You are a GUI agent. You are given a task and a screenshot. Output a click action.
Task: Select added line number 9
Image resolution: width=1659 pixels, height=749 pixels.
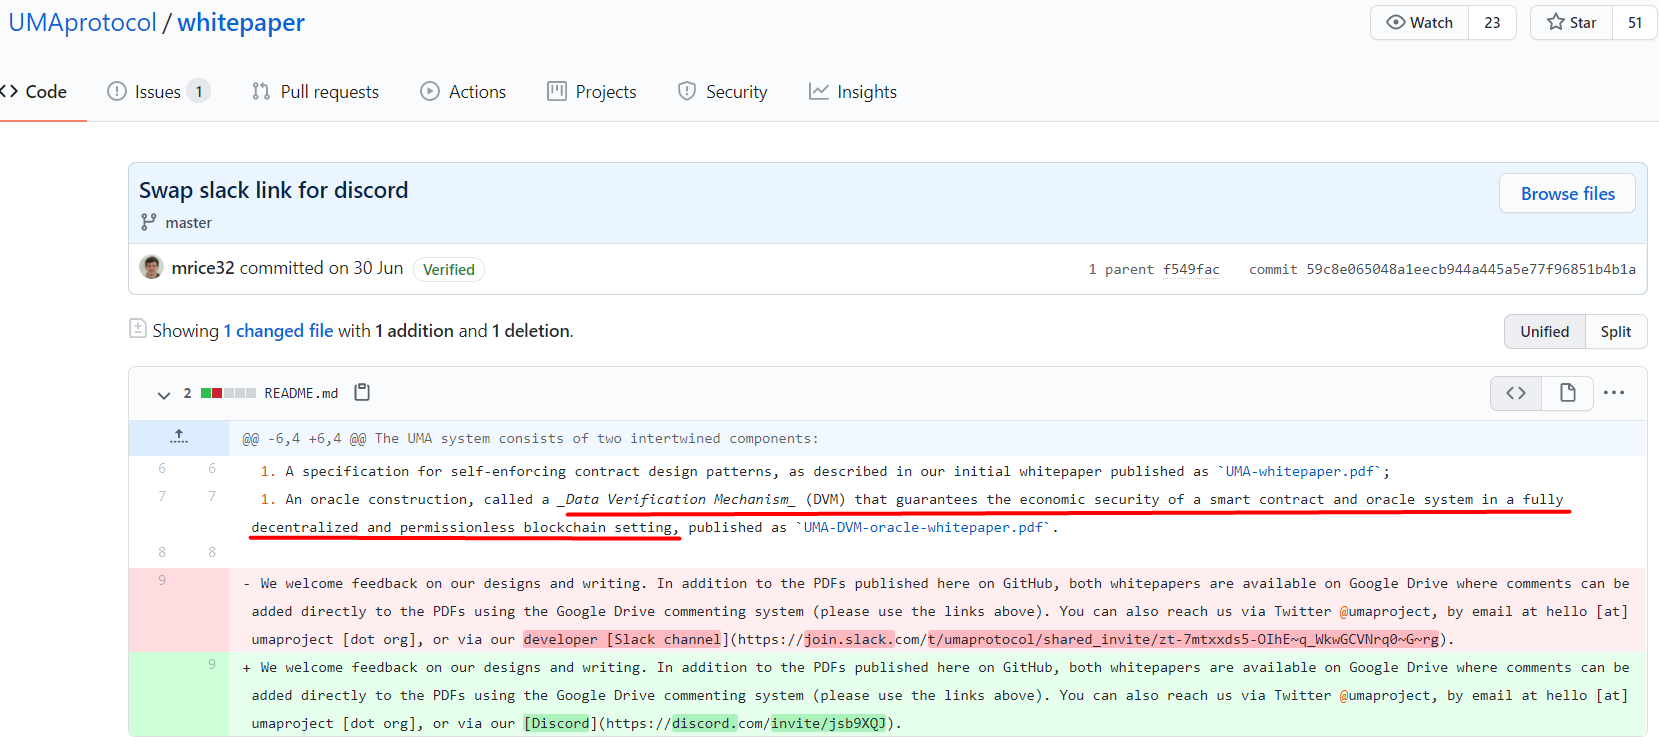(212, 664)
